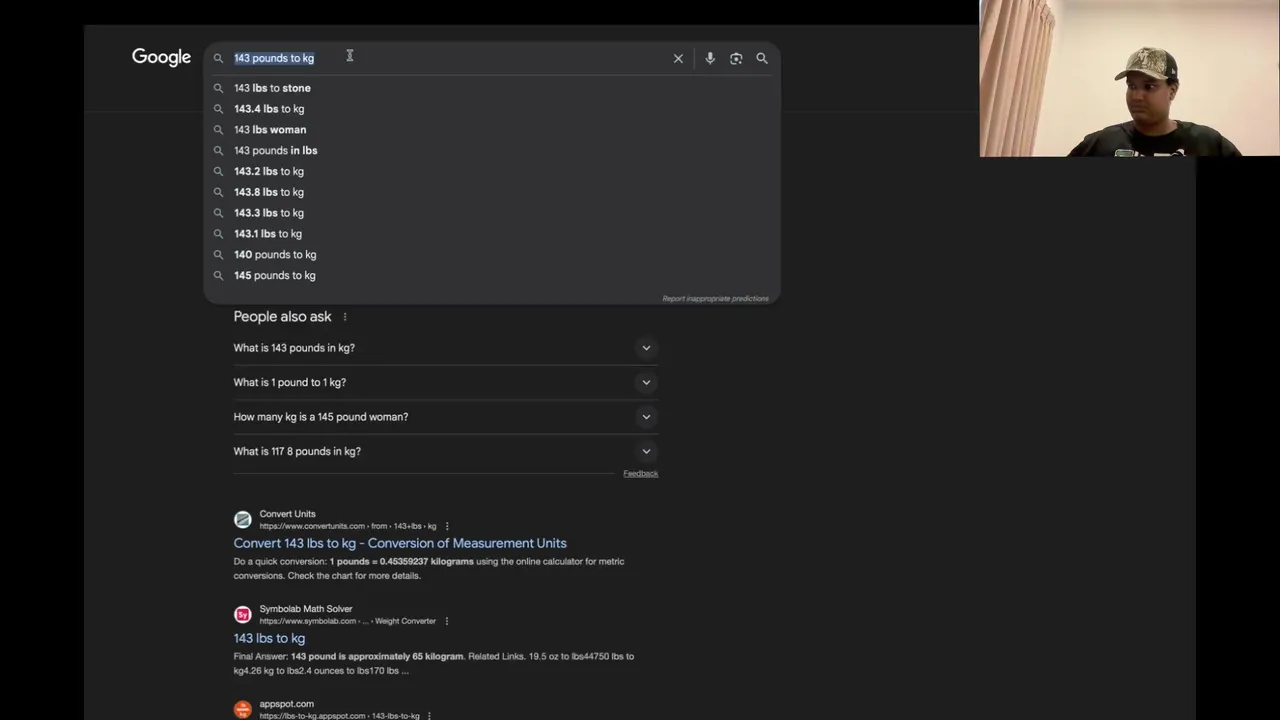Expand 'How many kg is a 145 pound woman?'
This screenshot has width=1280, height=720.
[446, 417]
